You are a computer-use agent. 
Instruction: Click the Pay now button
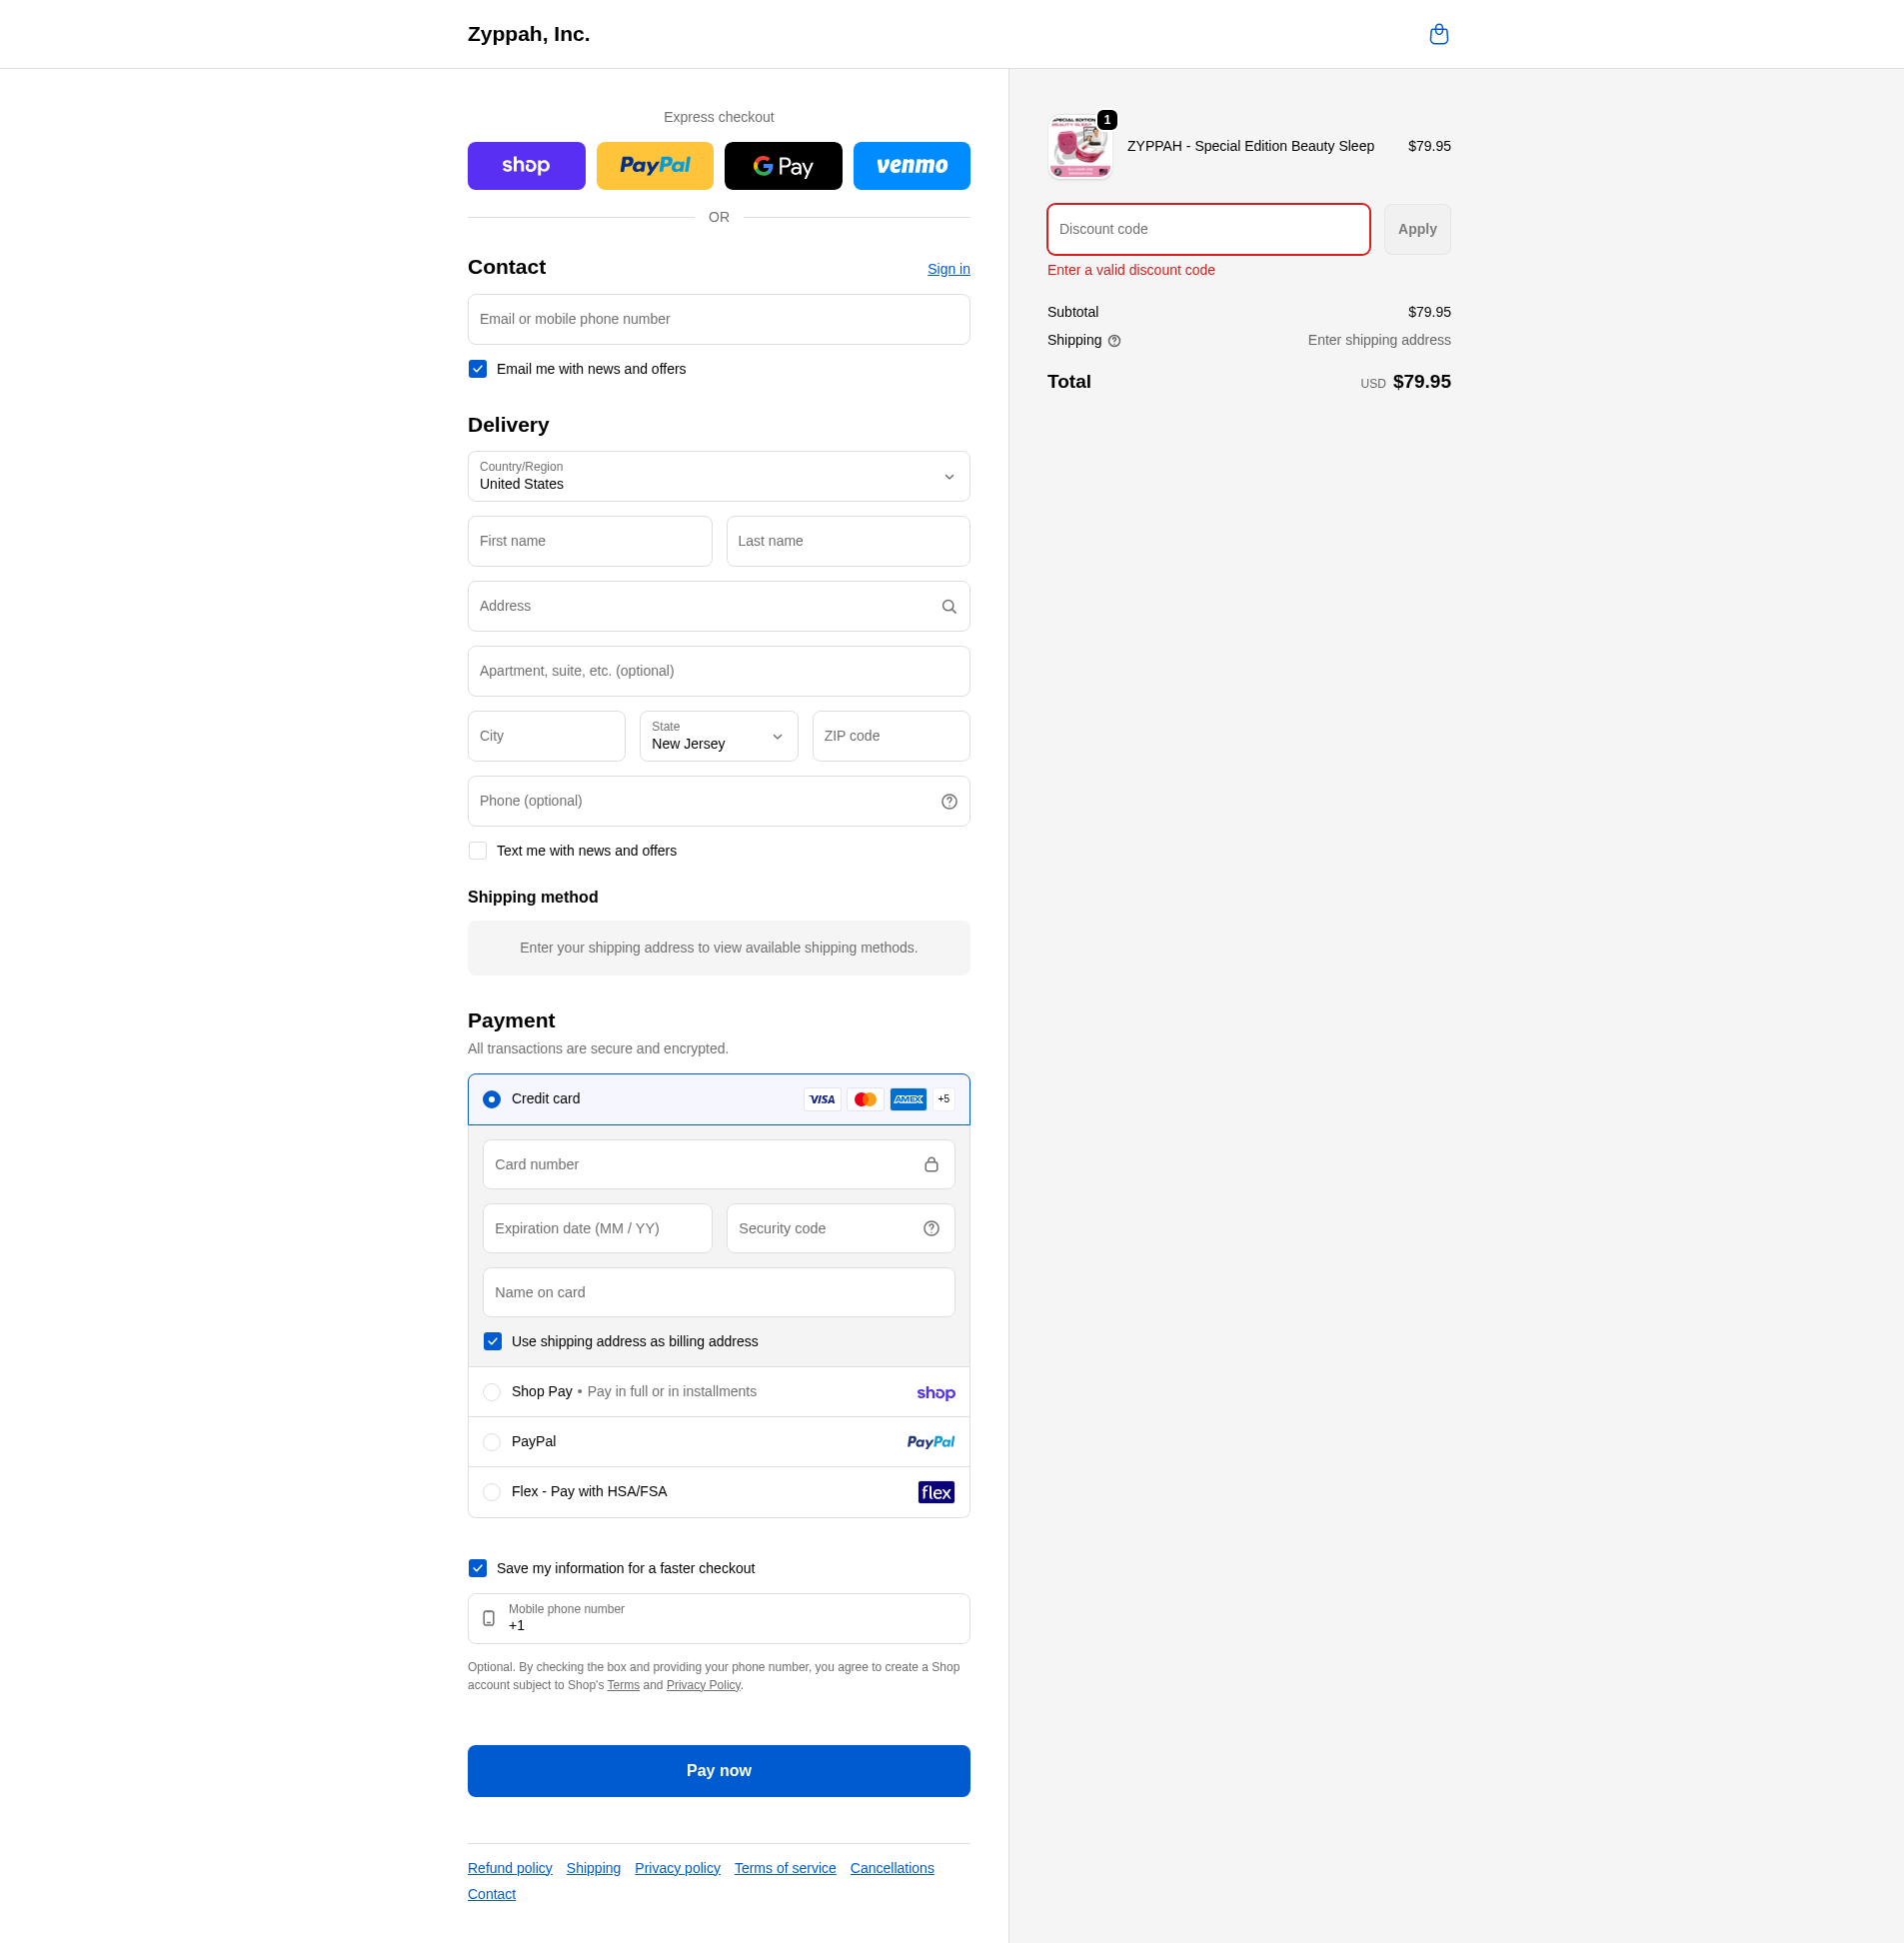[718, 1770]
